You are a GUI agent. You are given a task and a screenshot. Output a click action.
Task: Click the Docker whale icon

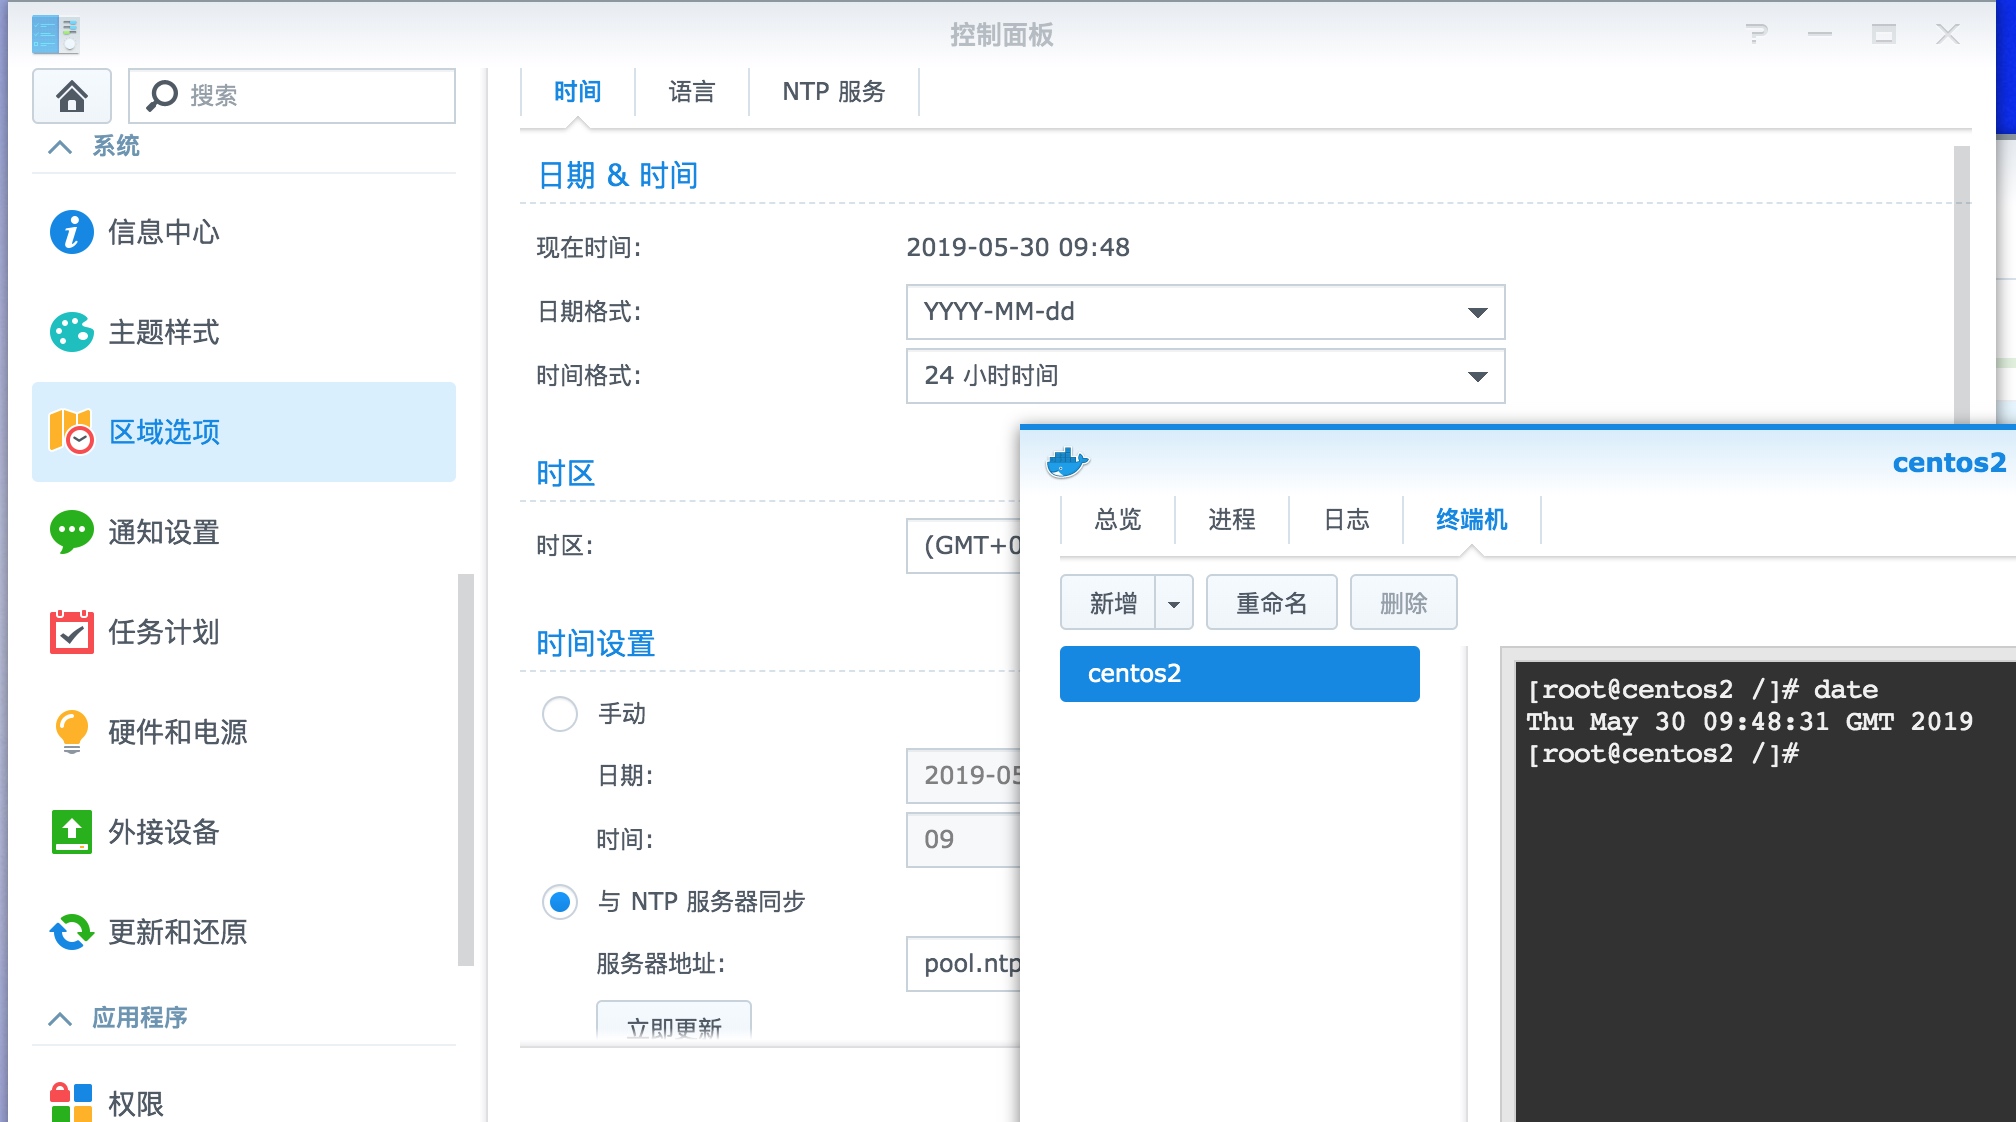[x=1067, y=463]
